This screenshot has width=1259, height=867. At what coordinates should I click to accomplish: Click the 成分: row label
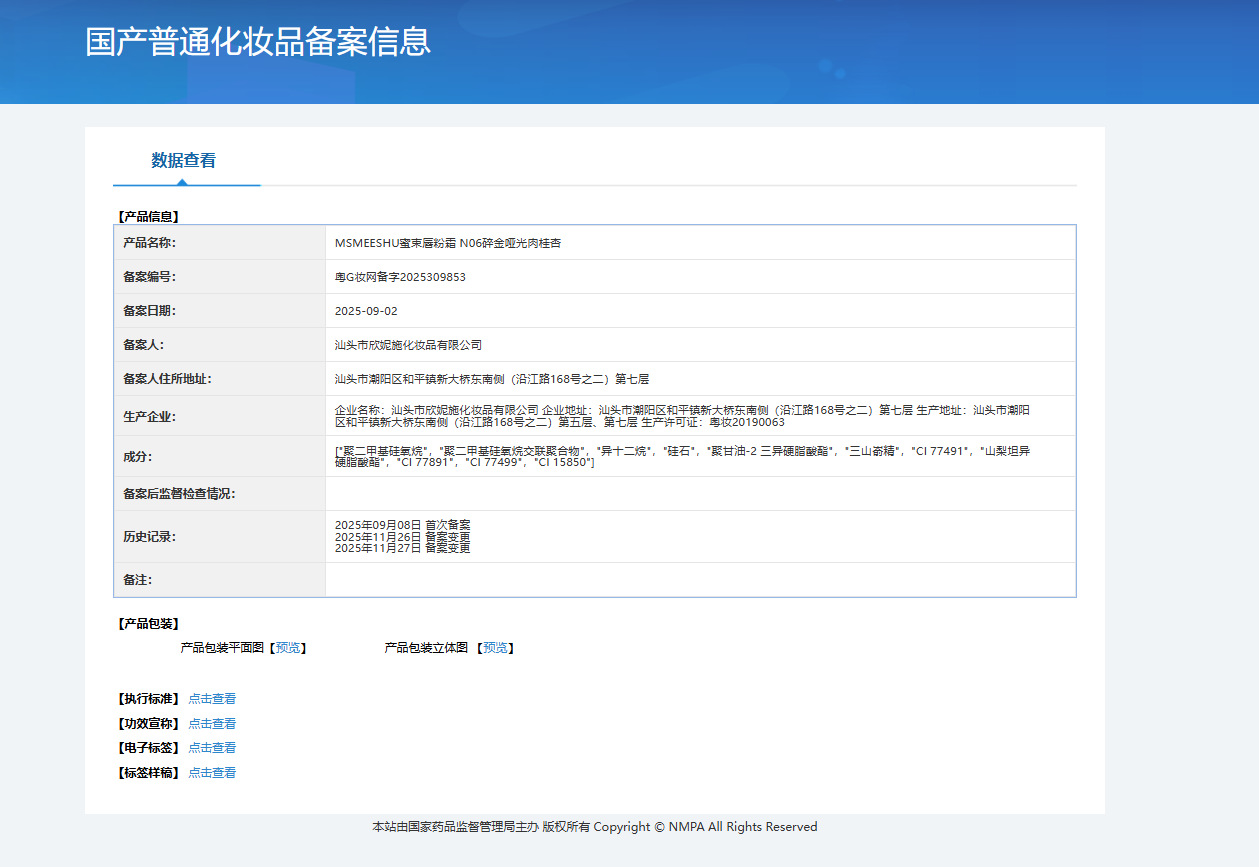pyautogui.click(x=137, y=457)
